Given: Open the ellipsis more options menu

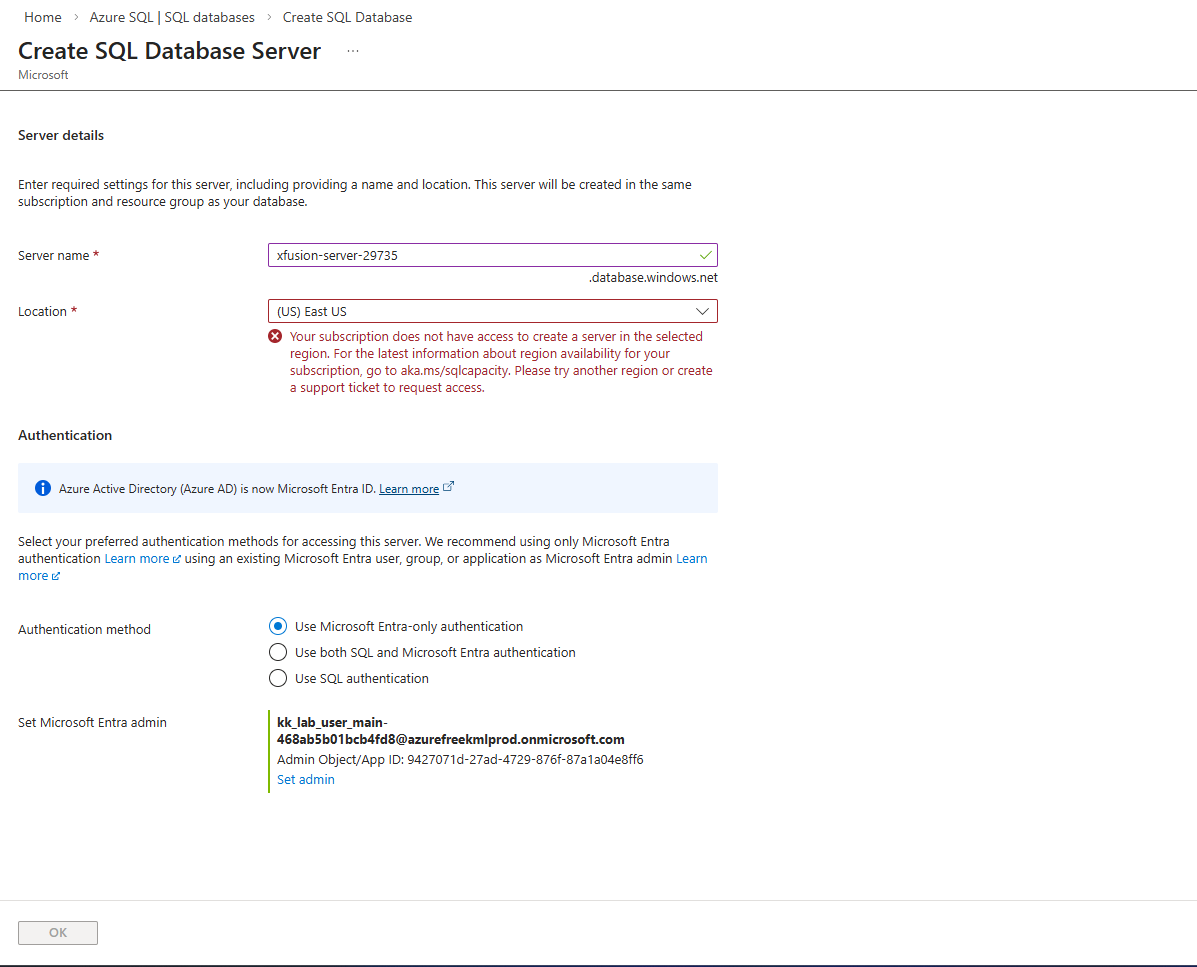Looking at the screenshot, I should 352,51.
